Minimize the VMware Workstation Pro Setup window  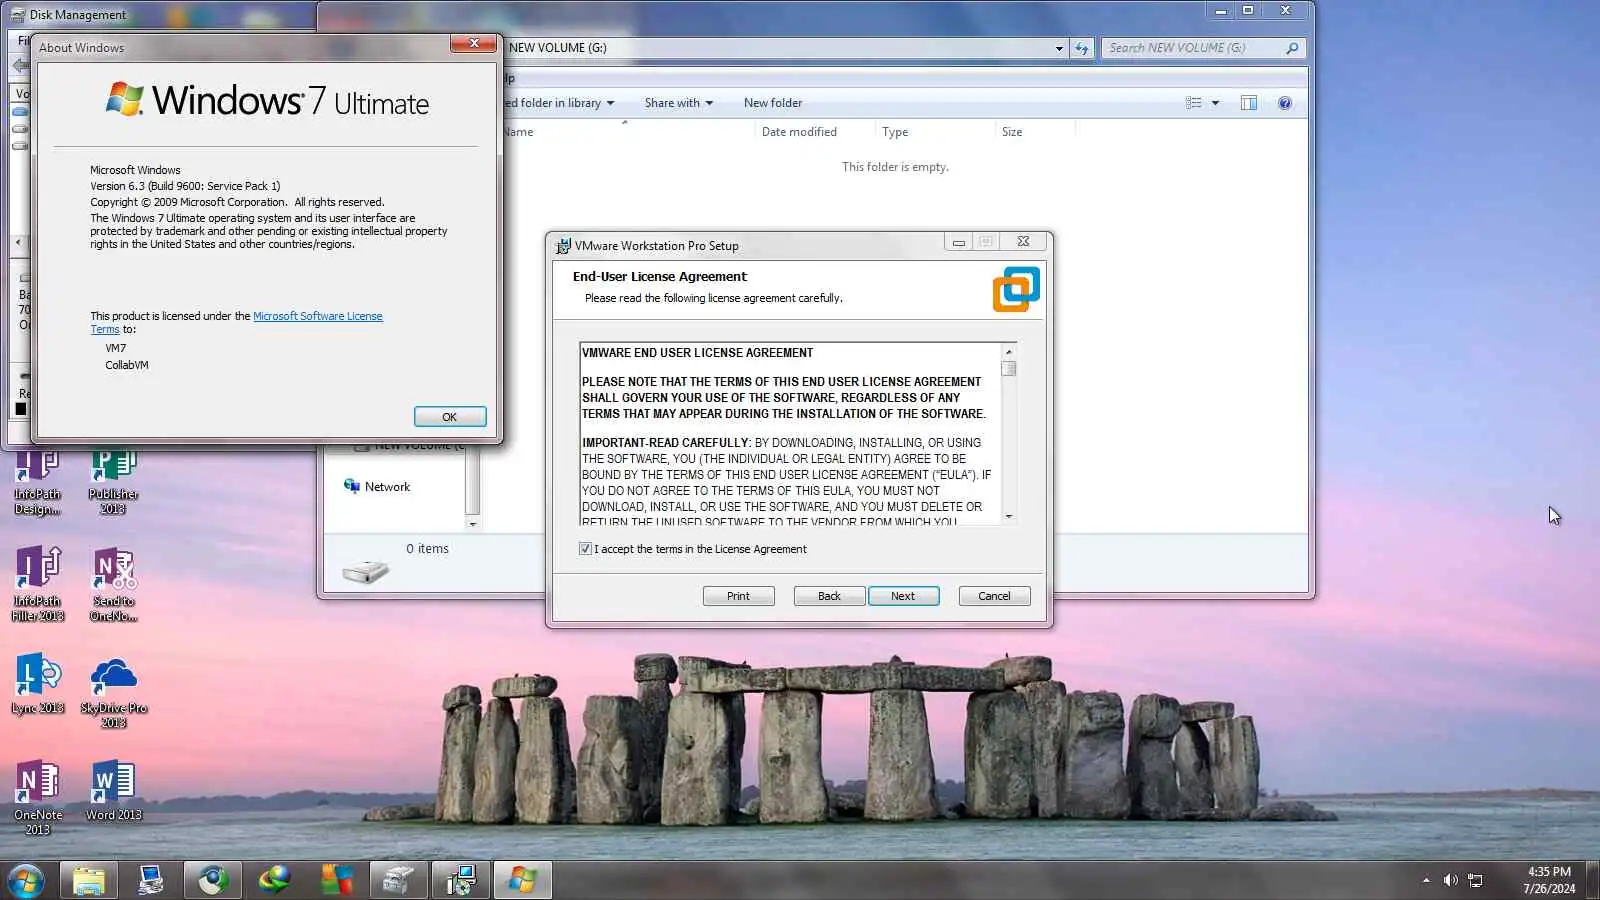[x=958, y=242]
